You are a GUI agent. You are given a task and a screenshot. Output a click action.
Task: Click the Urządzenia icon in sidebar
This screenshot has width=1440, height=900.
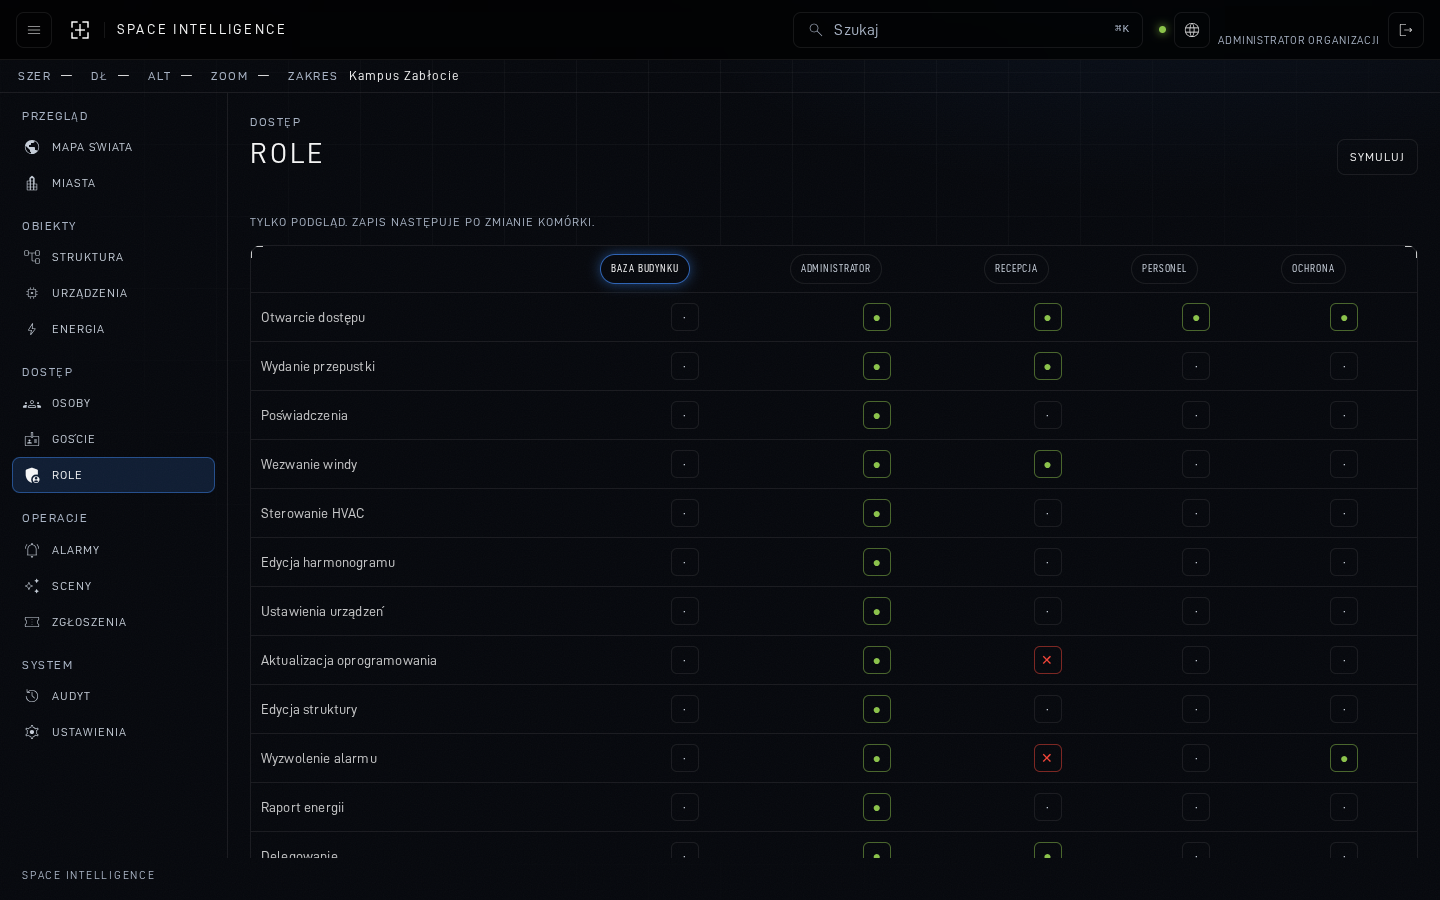(x=32, y=293)
